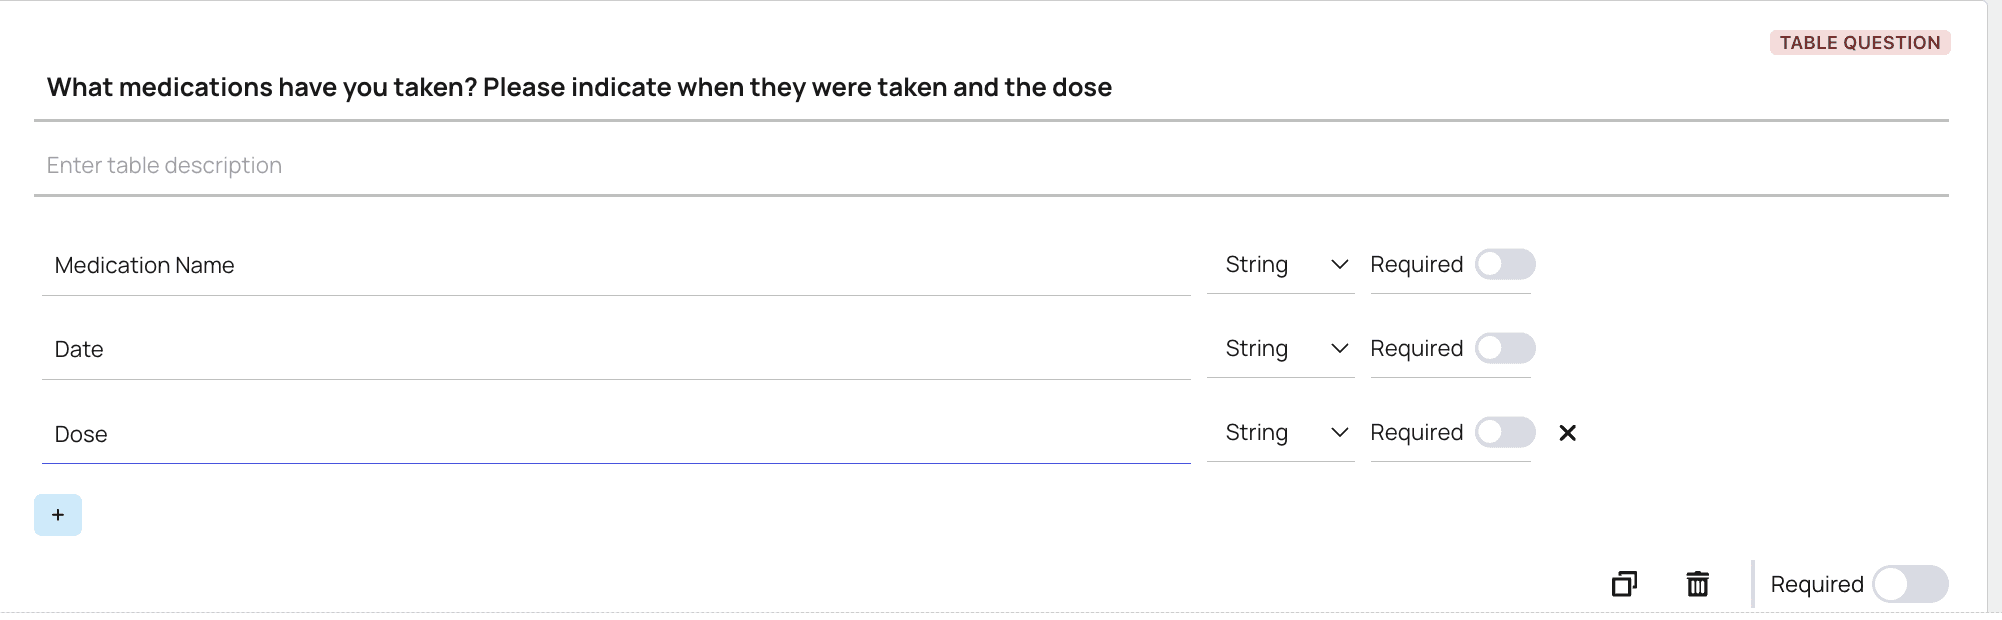Delete the question using trash icon

pyautogui.click(x=1697, y=584)
